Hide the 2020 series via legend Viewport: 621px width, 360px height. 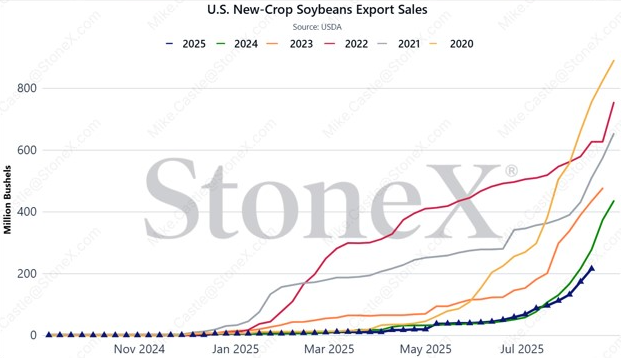pos(451,44)
